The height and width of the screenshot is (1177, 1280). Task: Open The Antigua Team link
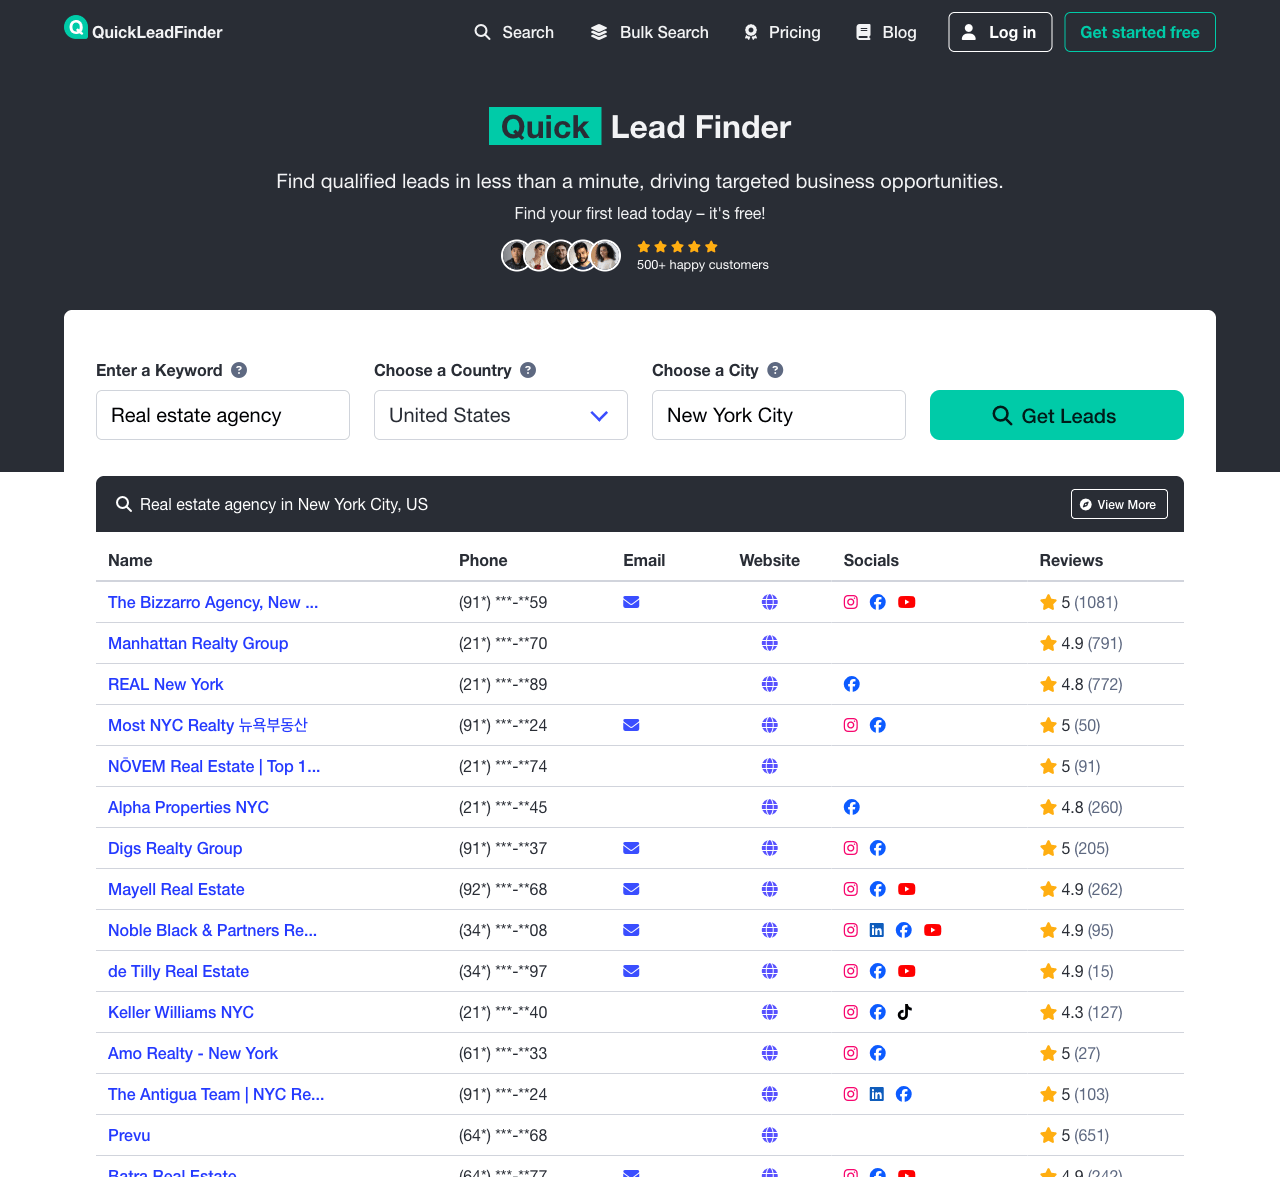tap(216, 1094)
